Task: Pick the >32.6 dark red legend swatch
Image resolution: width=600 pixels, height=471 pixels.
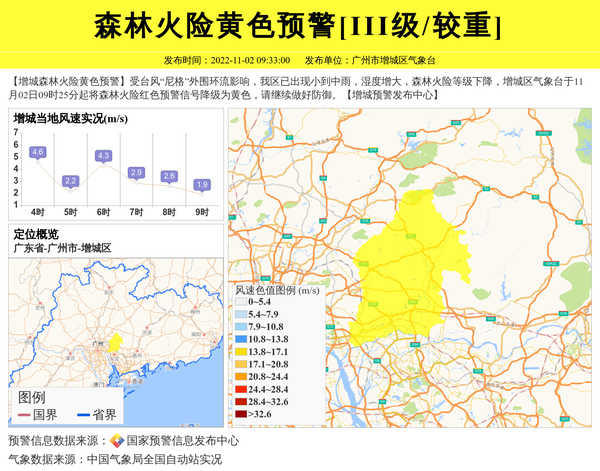Action: pos(241,414)
